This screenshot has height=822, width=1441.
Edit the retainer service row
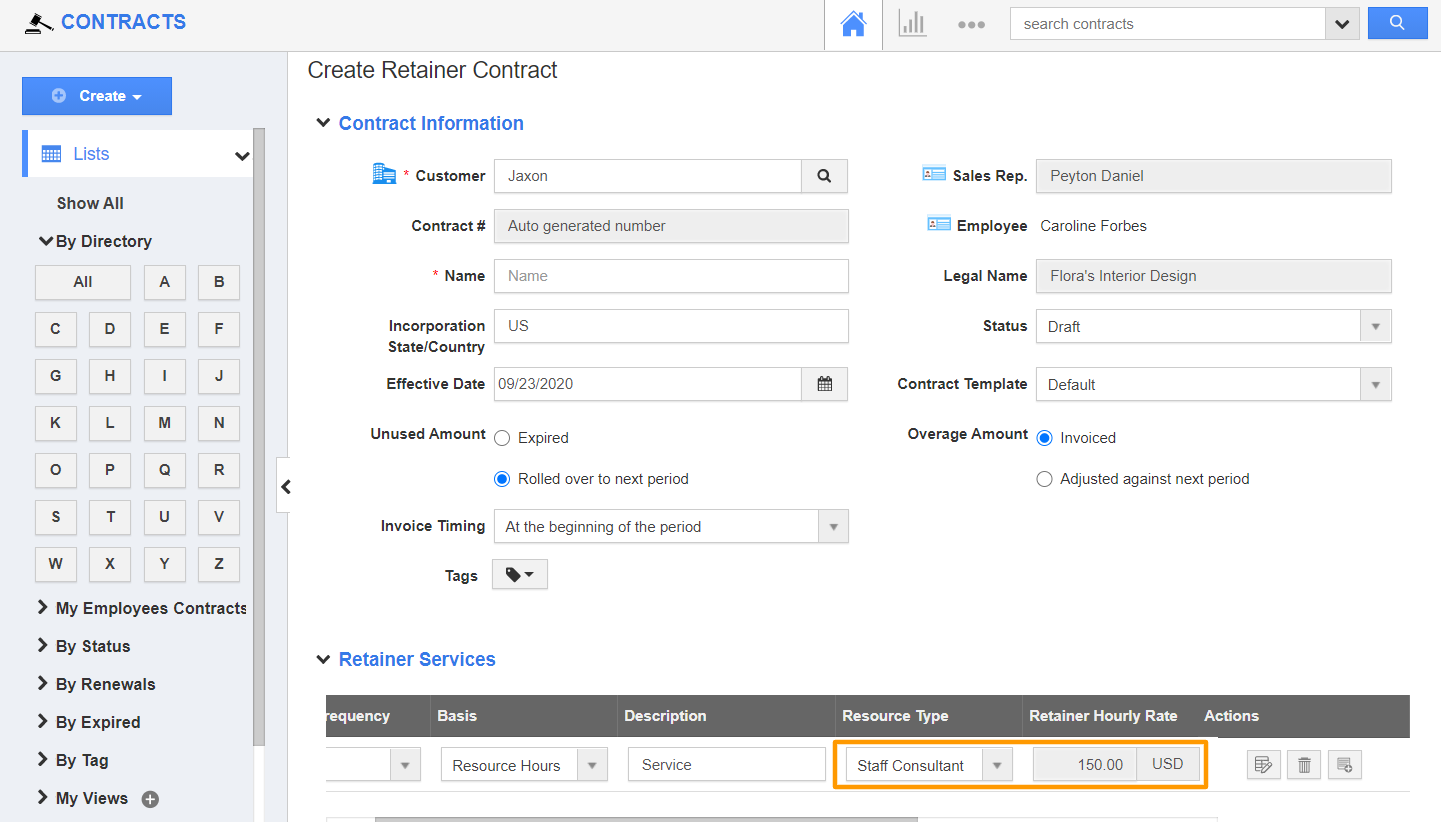tap(1263, 764)
